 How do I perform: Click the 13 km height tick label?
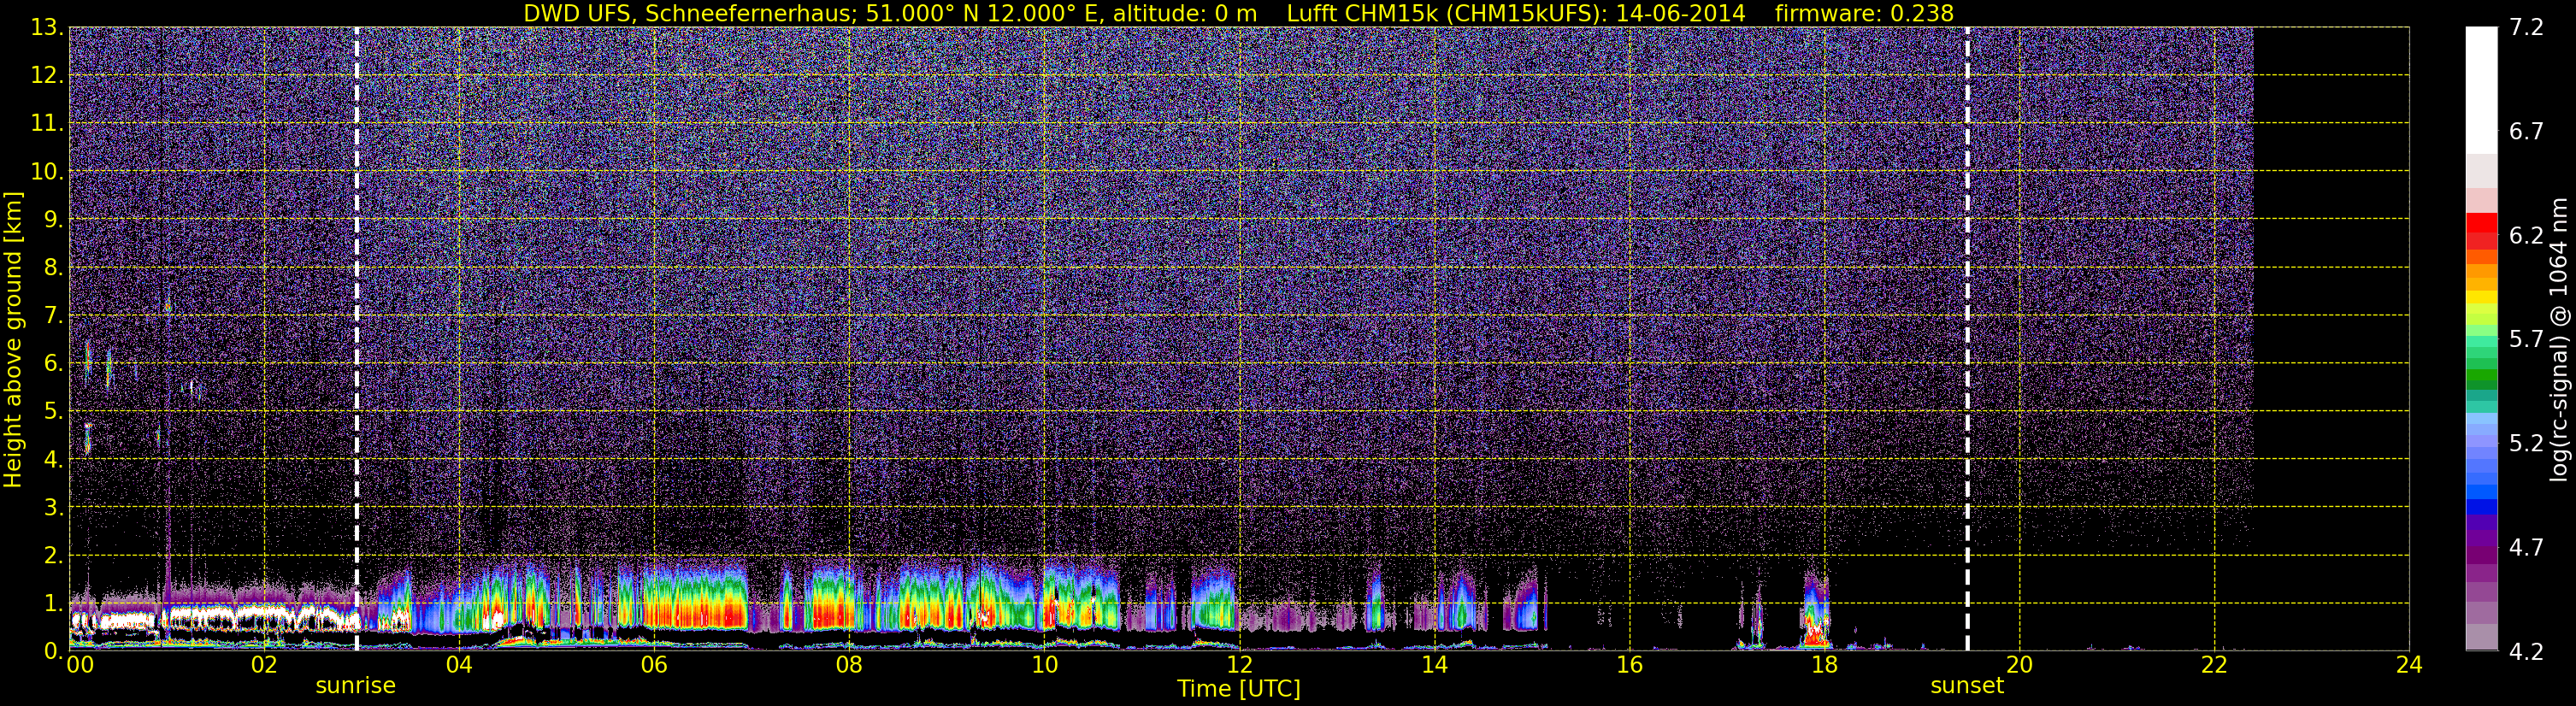(46, 28)
